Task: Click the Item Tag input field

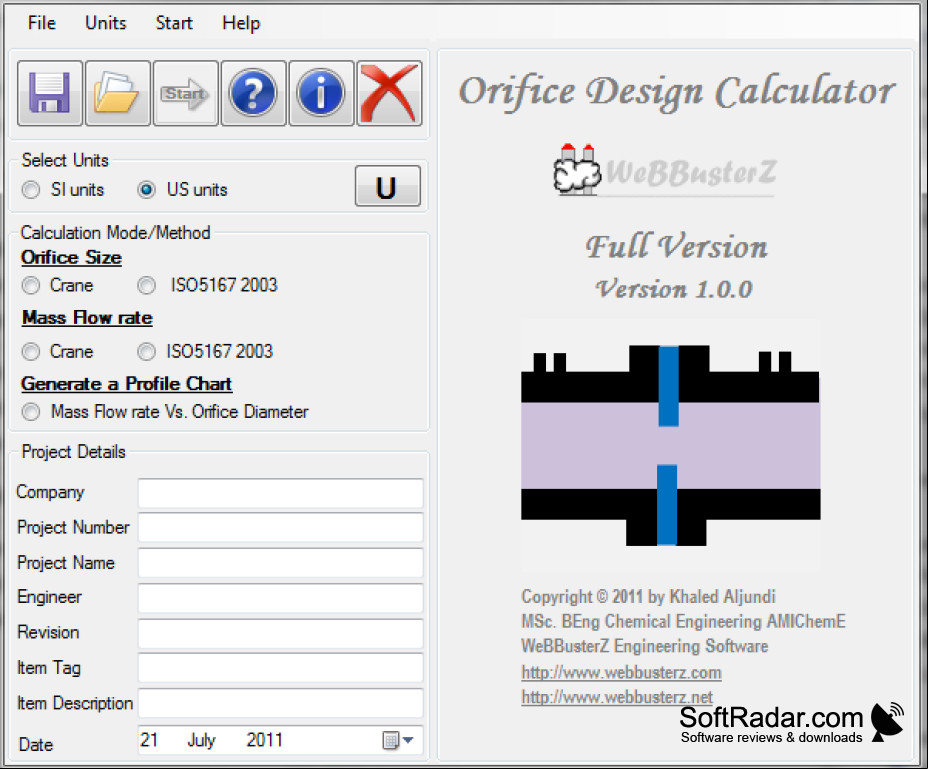Action: 281,668
